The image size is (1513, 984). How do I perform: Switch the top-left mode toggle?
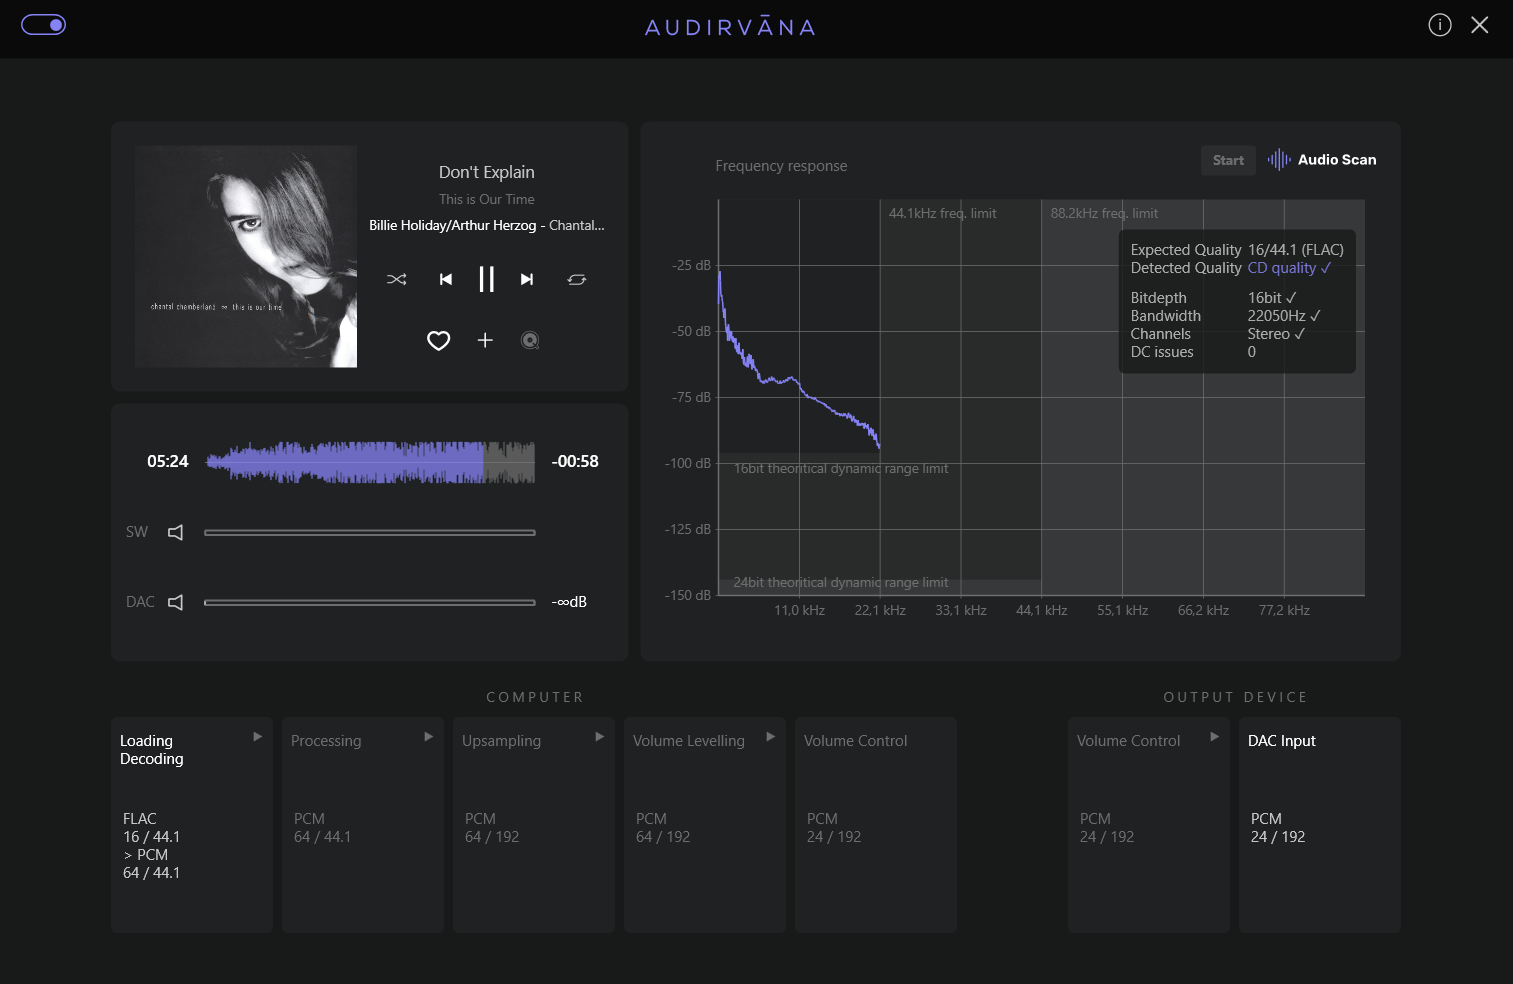(44, 25)
